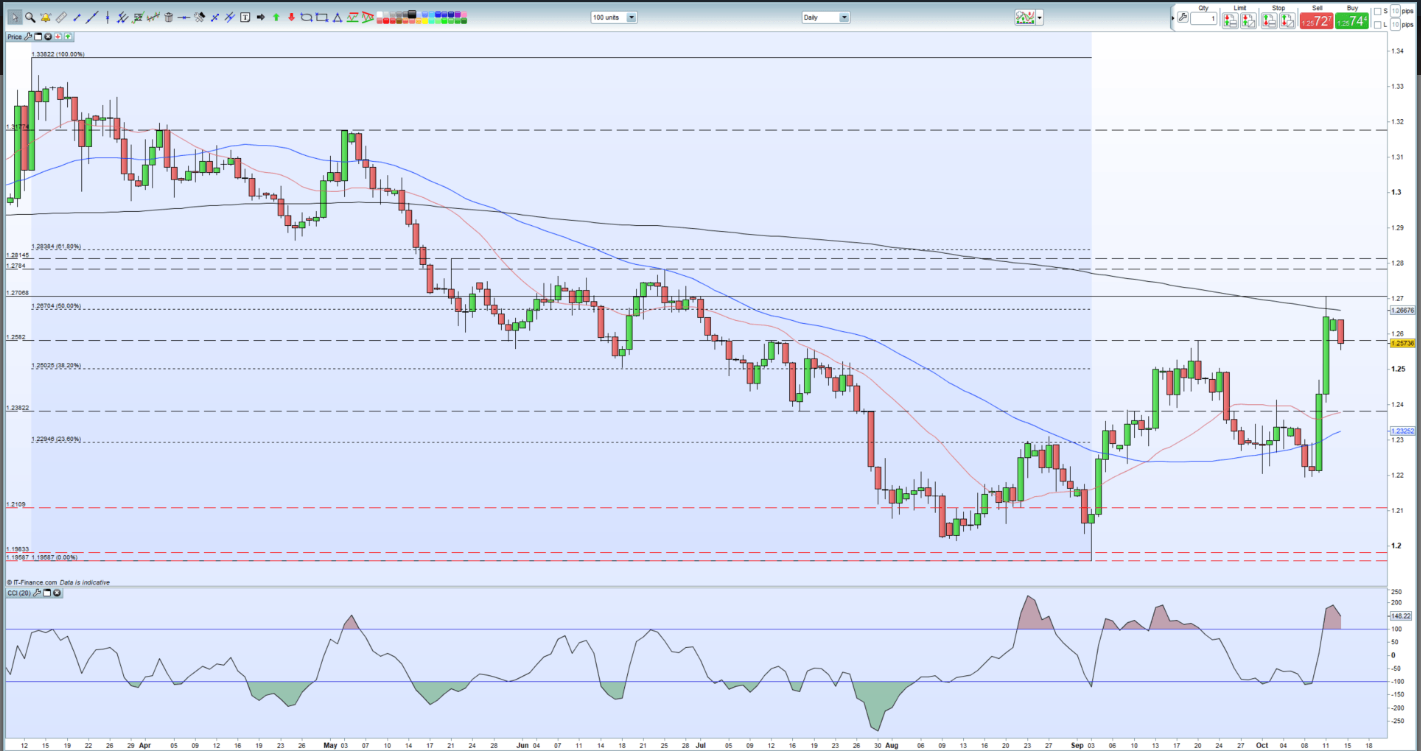Select the green up arrow marker
Image resolution: width=1421 pixels, height=751 pixels.
276,17
